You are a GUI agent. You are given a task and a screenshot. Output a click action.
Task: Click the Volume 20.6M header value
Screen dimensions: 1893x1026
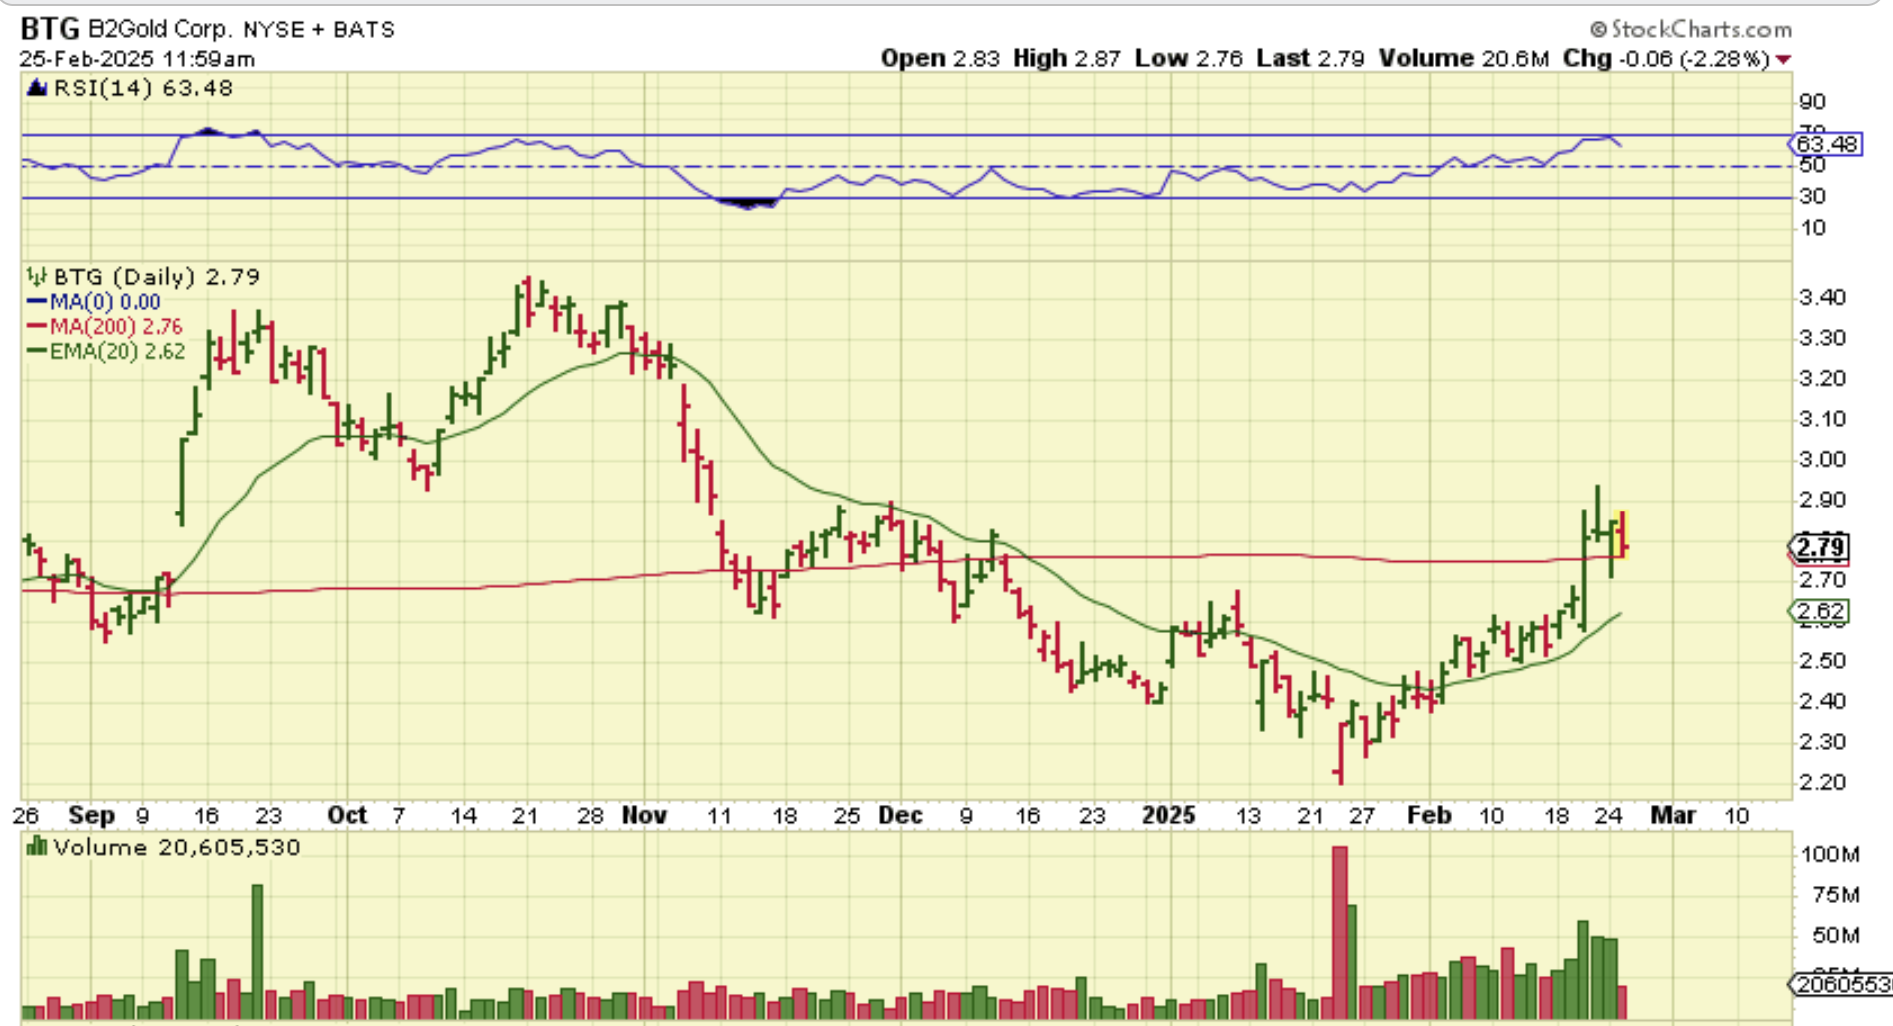(x=1463, y=58)
